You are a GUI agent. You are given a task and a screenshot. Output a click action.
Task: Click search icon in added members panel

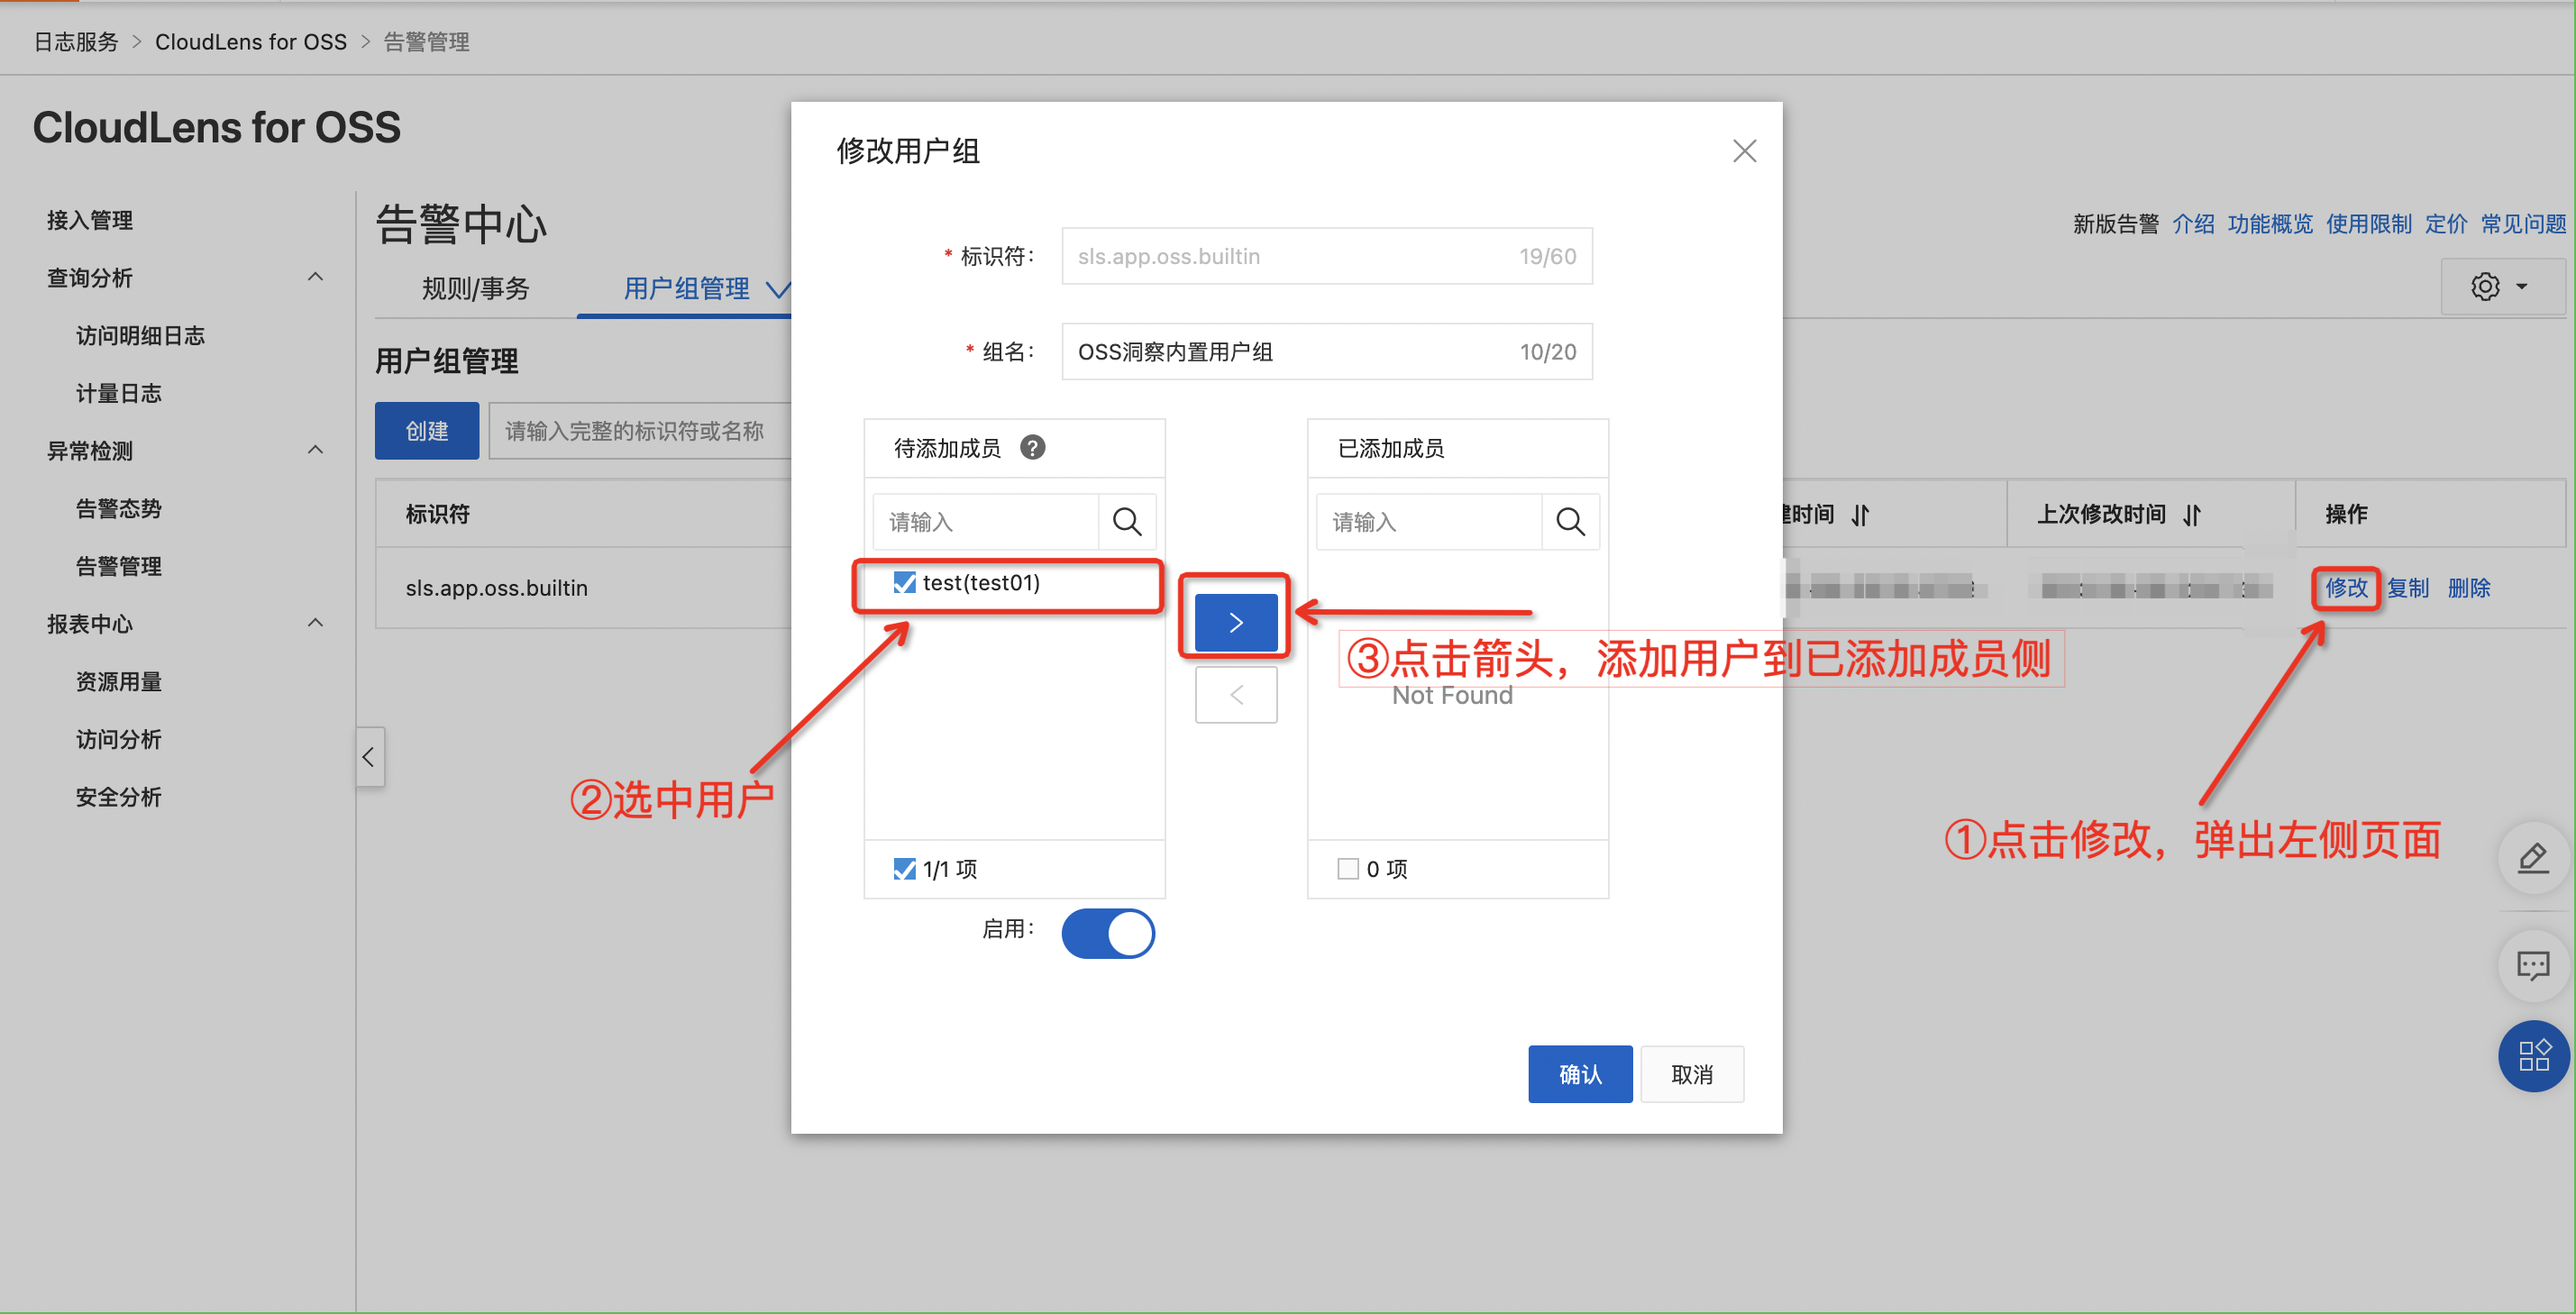[1570, 521]
